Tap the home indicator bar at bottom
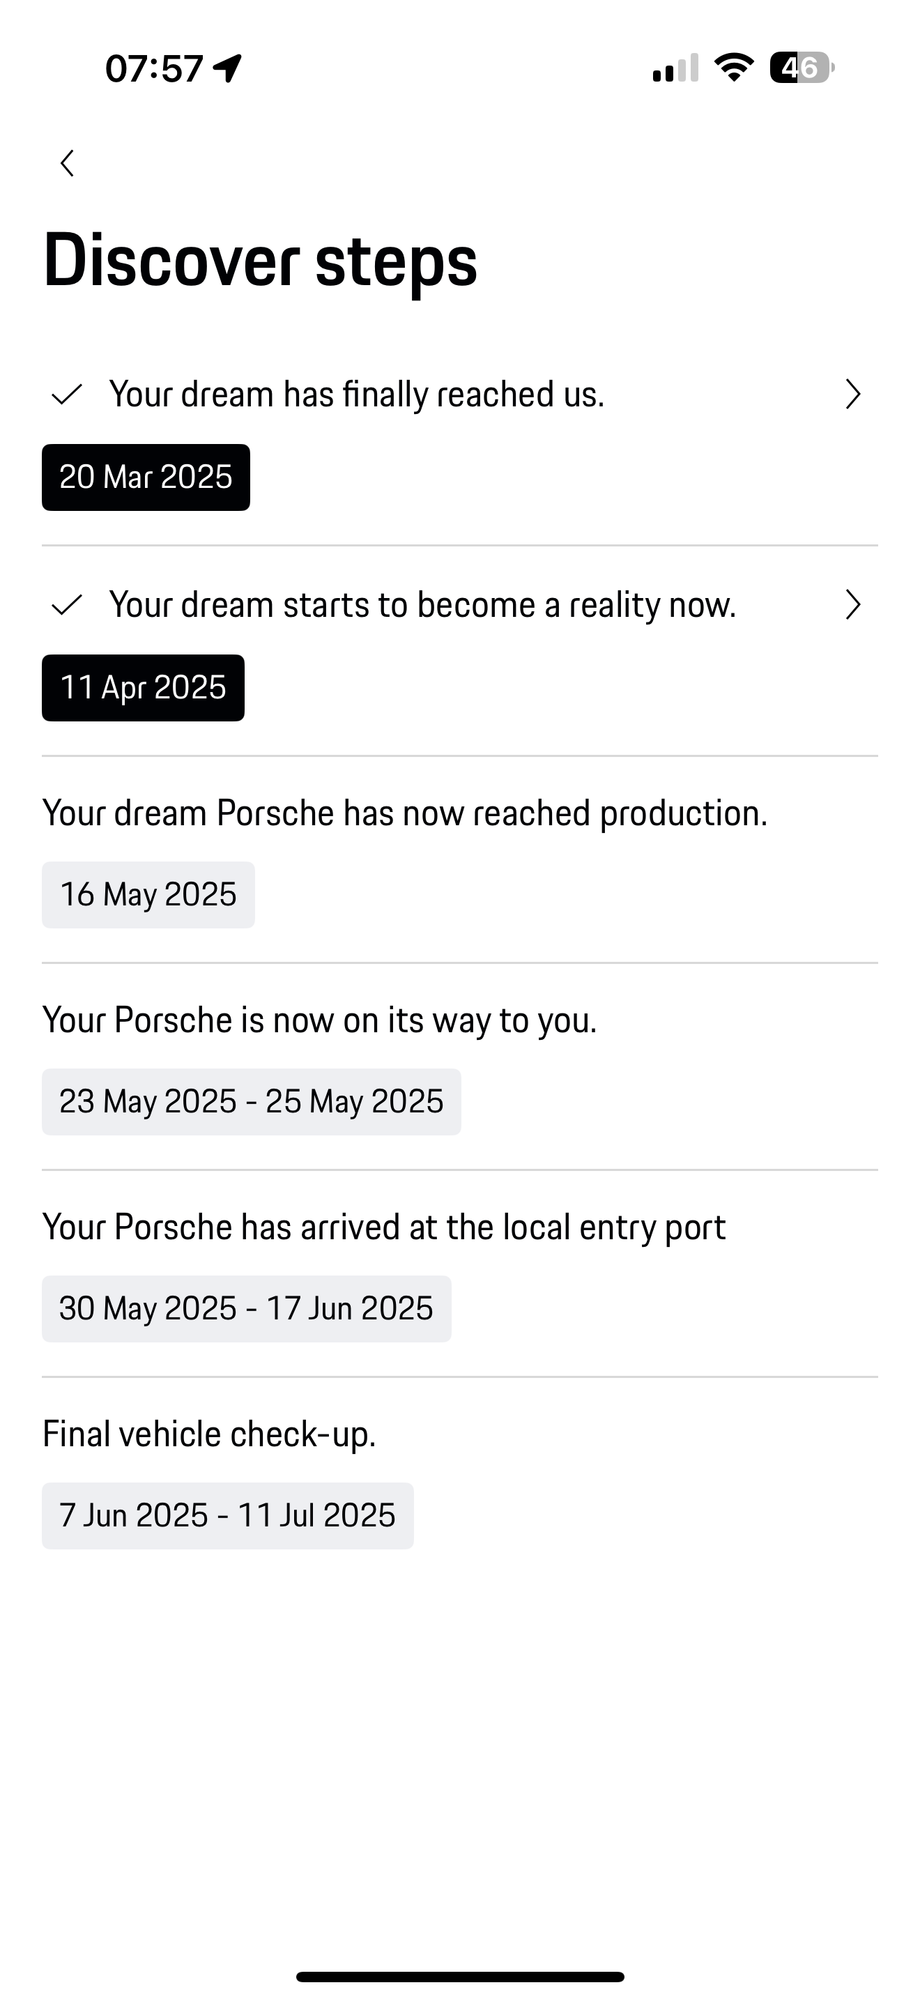 coord(460,1976)
